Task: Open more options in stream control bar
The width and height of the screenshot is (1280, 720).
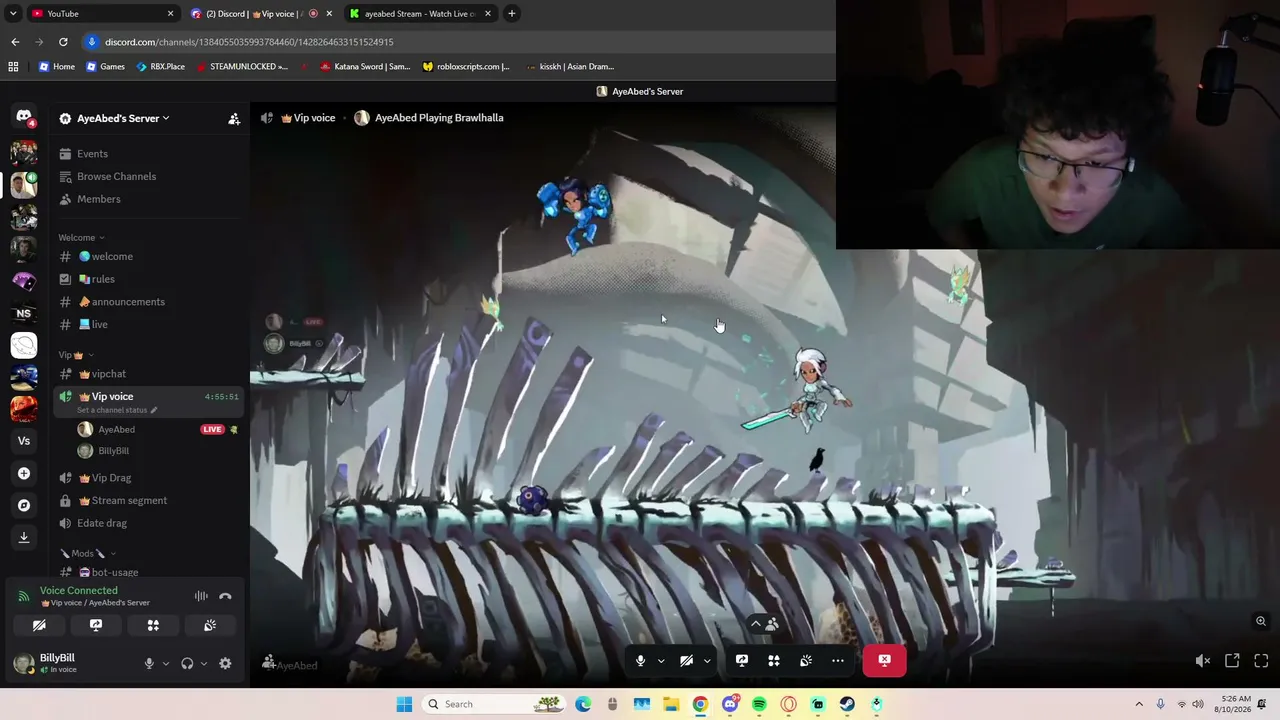Action: [838, 661]
